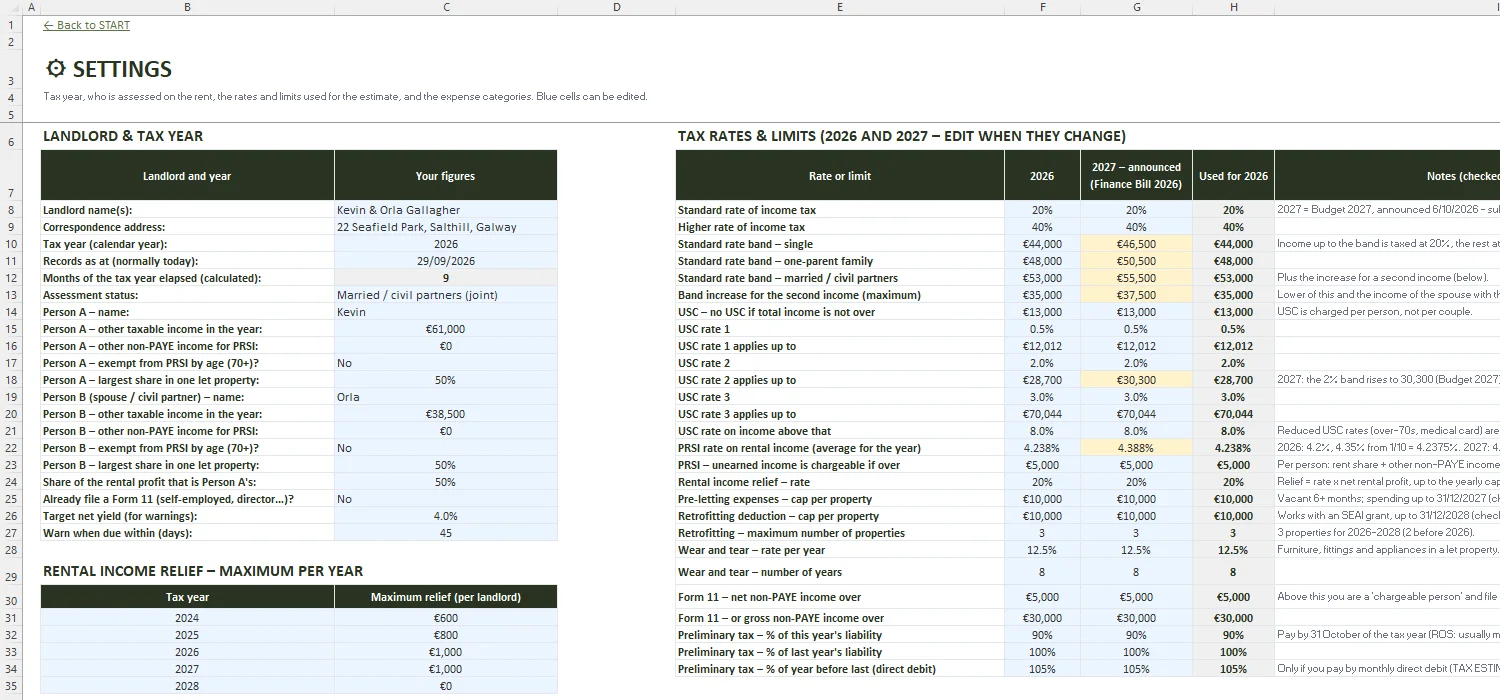Image resolution: width=1500 pixels, height=700 pixels.
Task: Click the Records as at date 29/09/2026
Action: 446,261
